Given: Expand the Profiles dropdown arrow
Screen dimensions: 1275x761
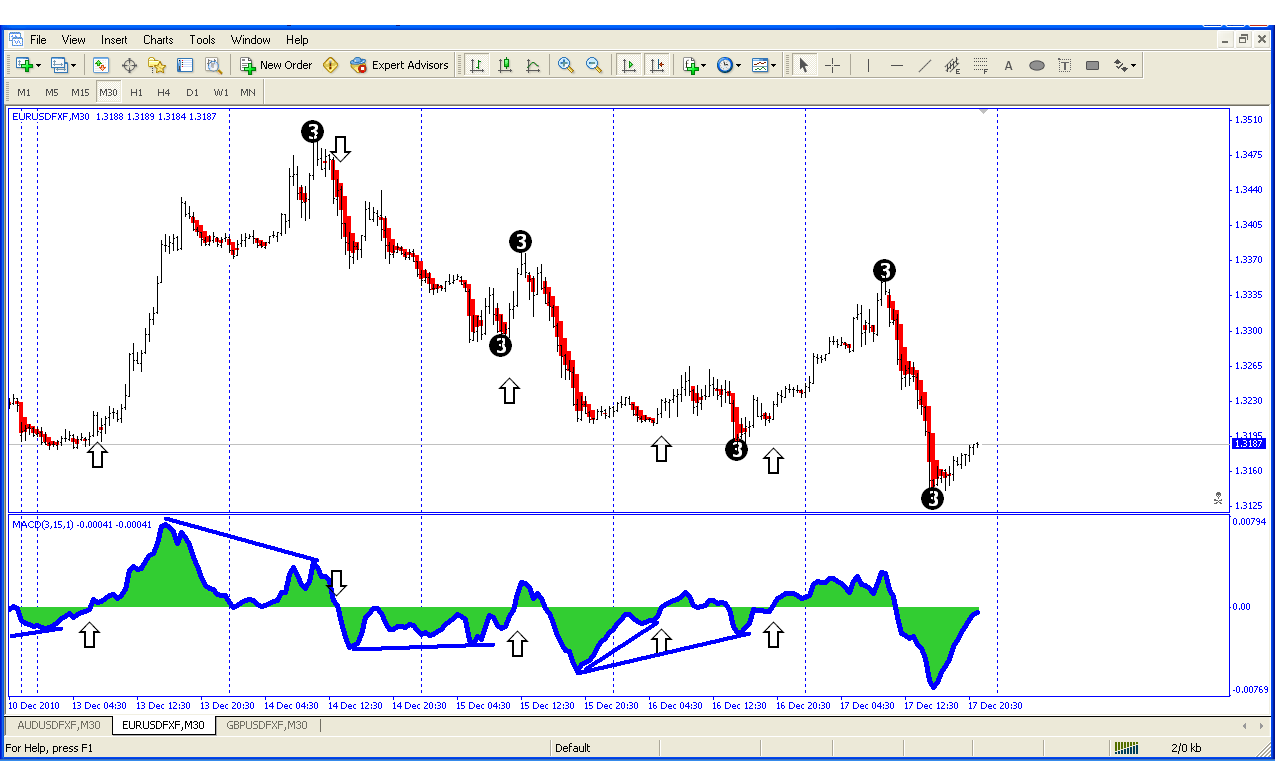Looking at the screenshot, I should pos(74,65).
